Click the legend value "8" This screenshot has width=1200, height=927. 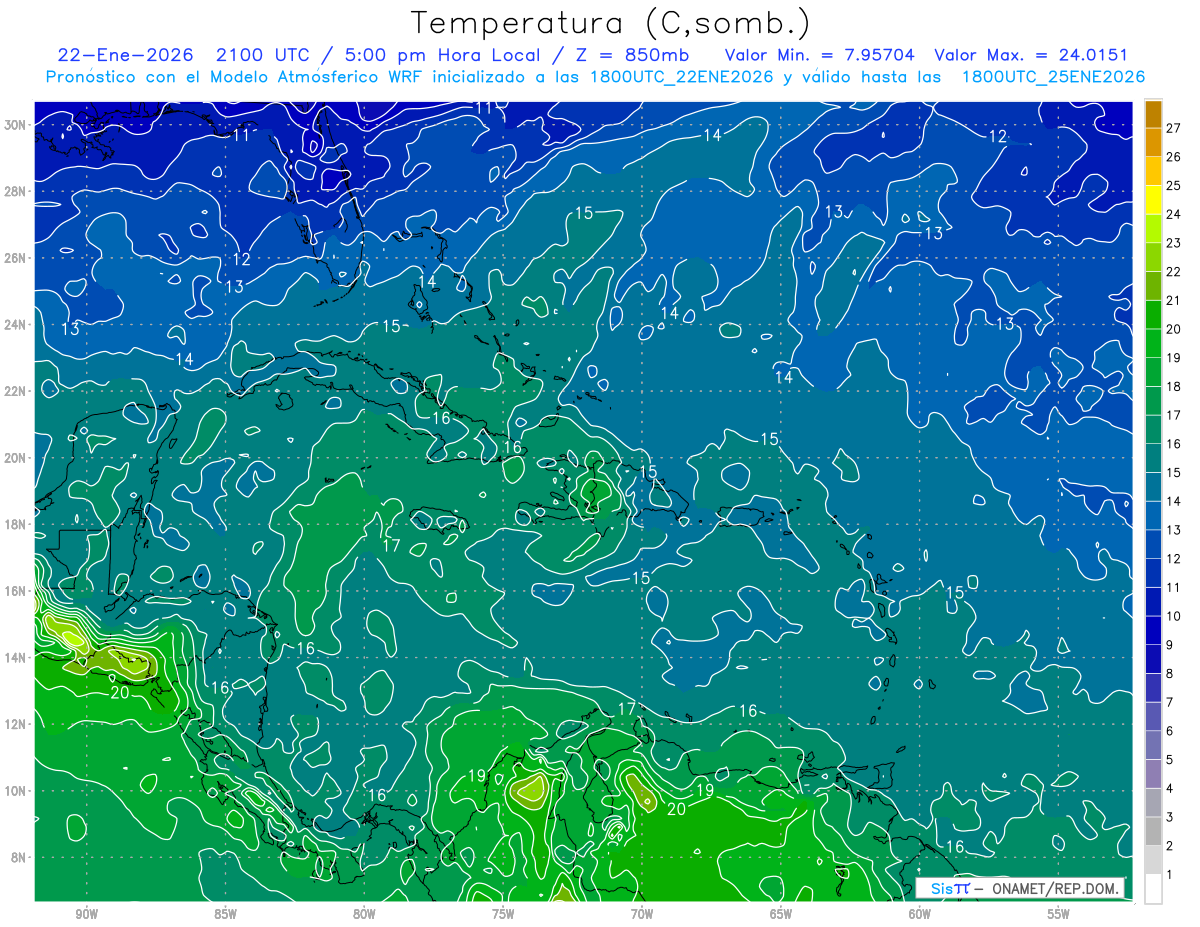[x=1170, y=674]
